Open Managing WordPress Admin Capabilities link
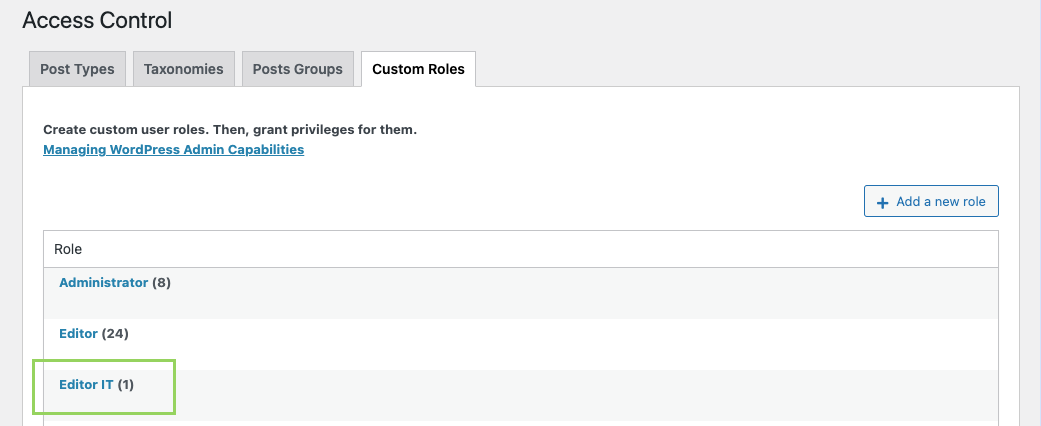The image size is (1041, 426). click(x=173, y=149)
